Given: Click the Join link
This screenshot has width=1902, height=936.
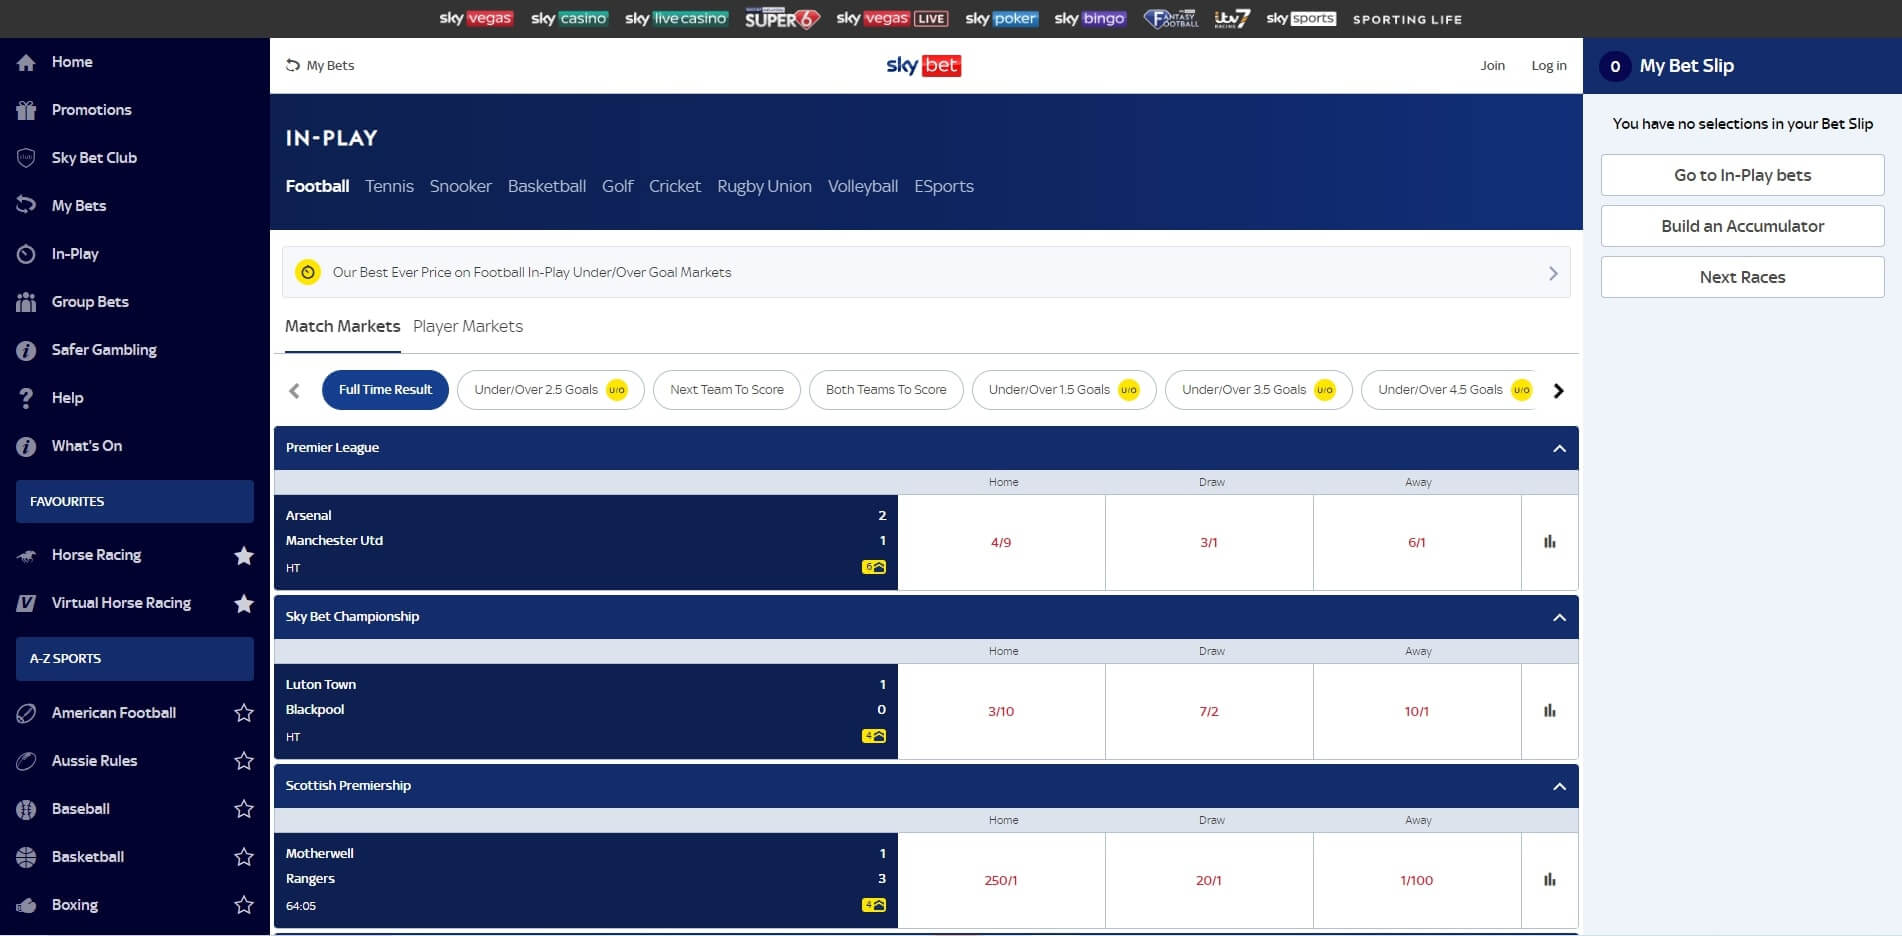Looking at the screenshot, I should (x=1492, y=66).
